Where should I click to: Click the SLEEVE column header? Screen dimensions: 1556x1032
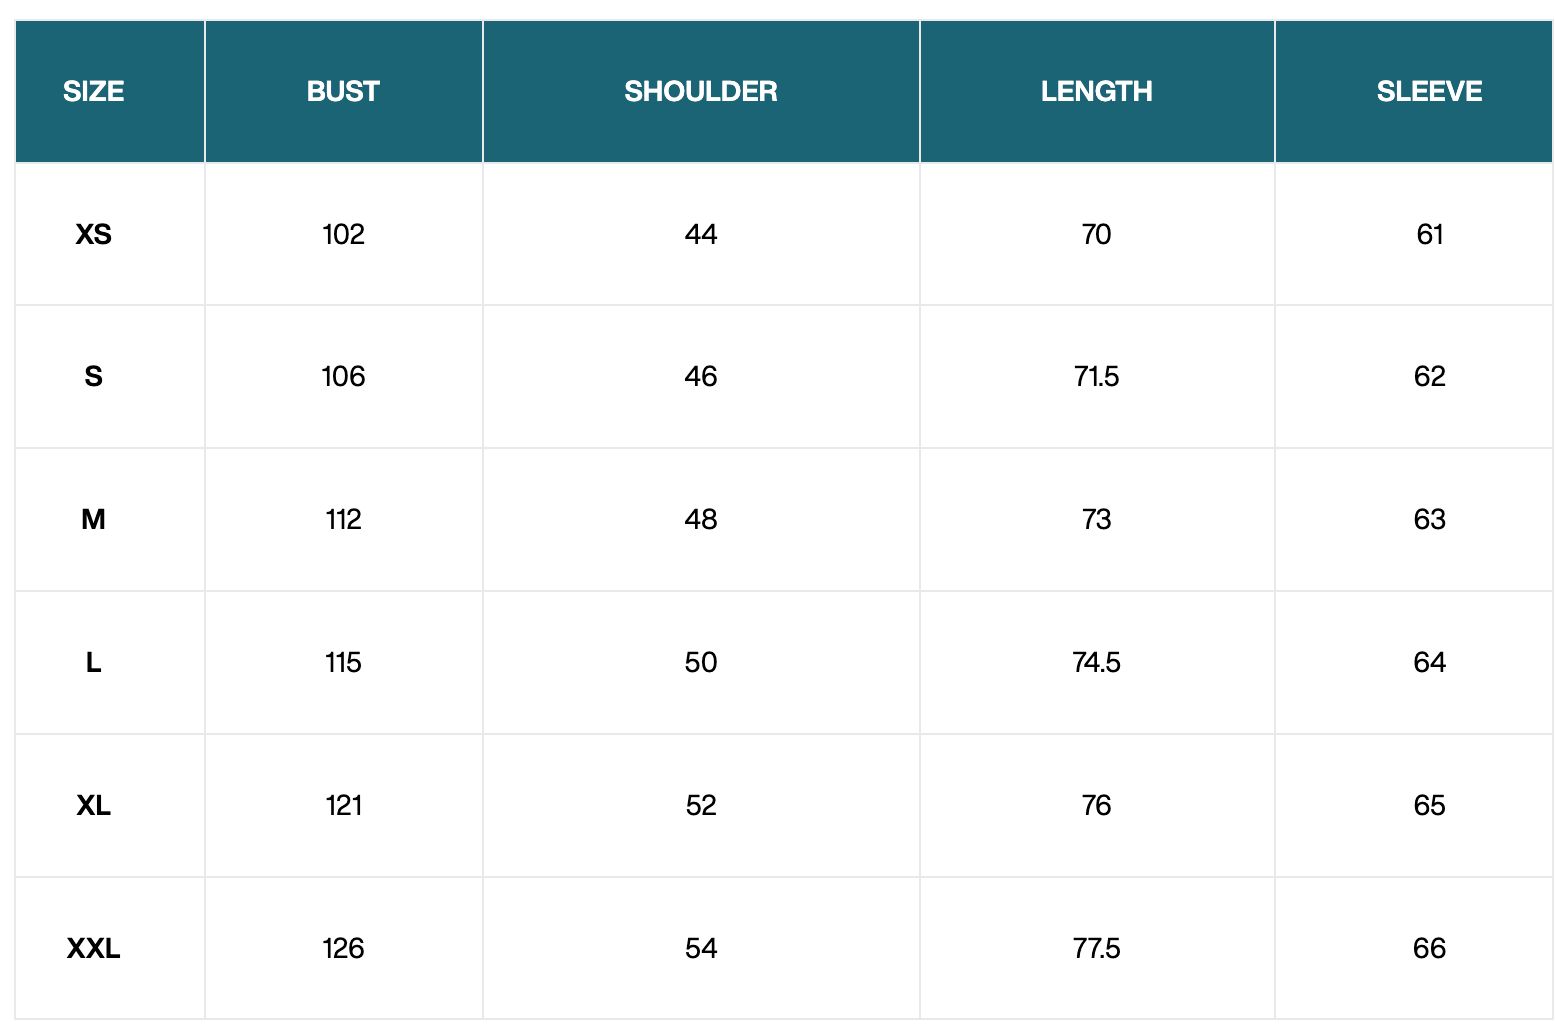(x=1429, y=91)
